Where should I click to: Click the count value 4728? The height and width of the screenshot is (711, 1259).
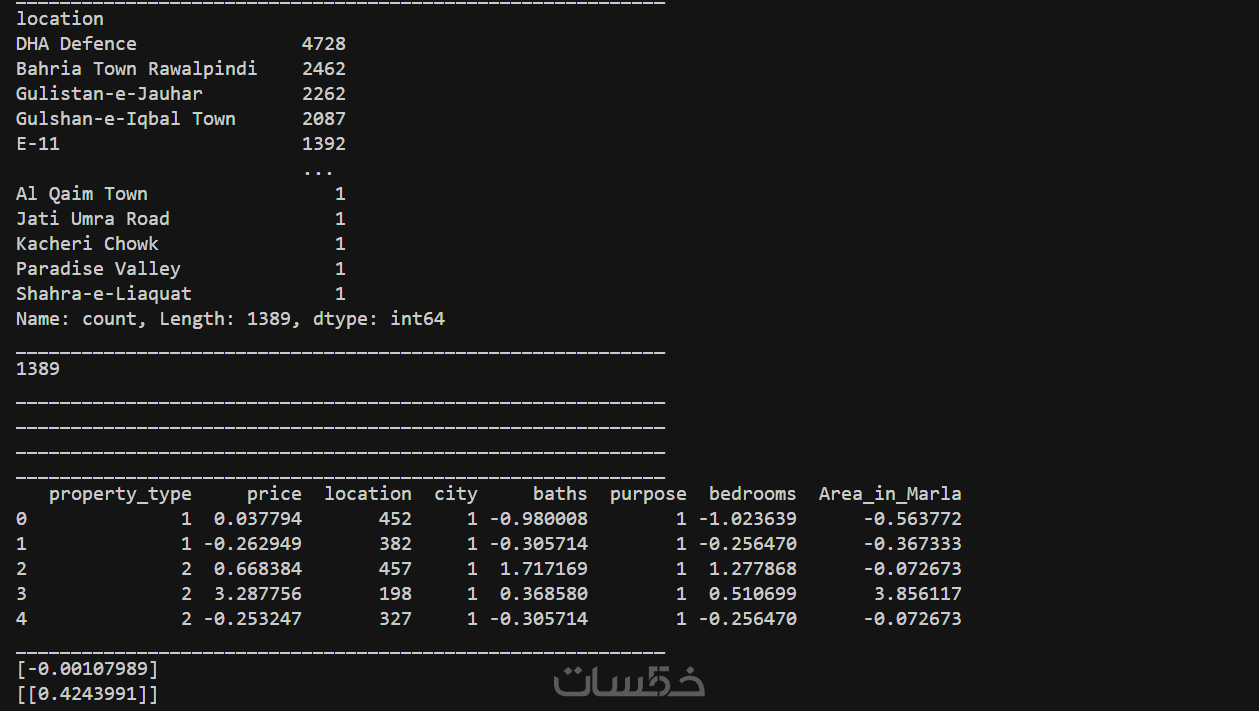(324, 44)
